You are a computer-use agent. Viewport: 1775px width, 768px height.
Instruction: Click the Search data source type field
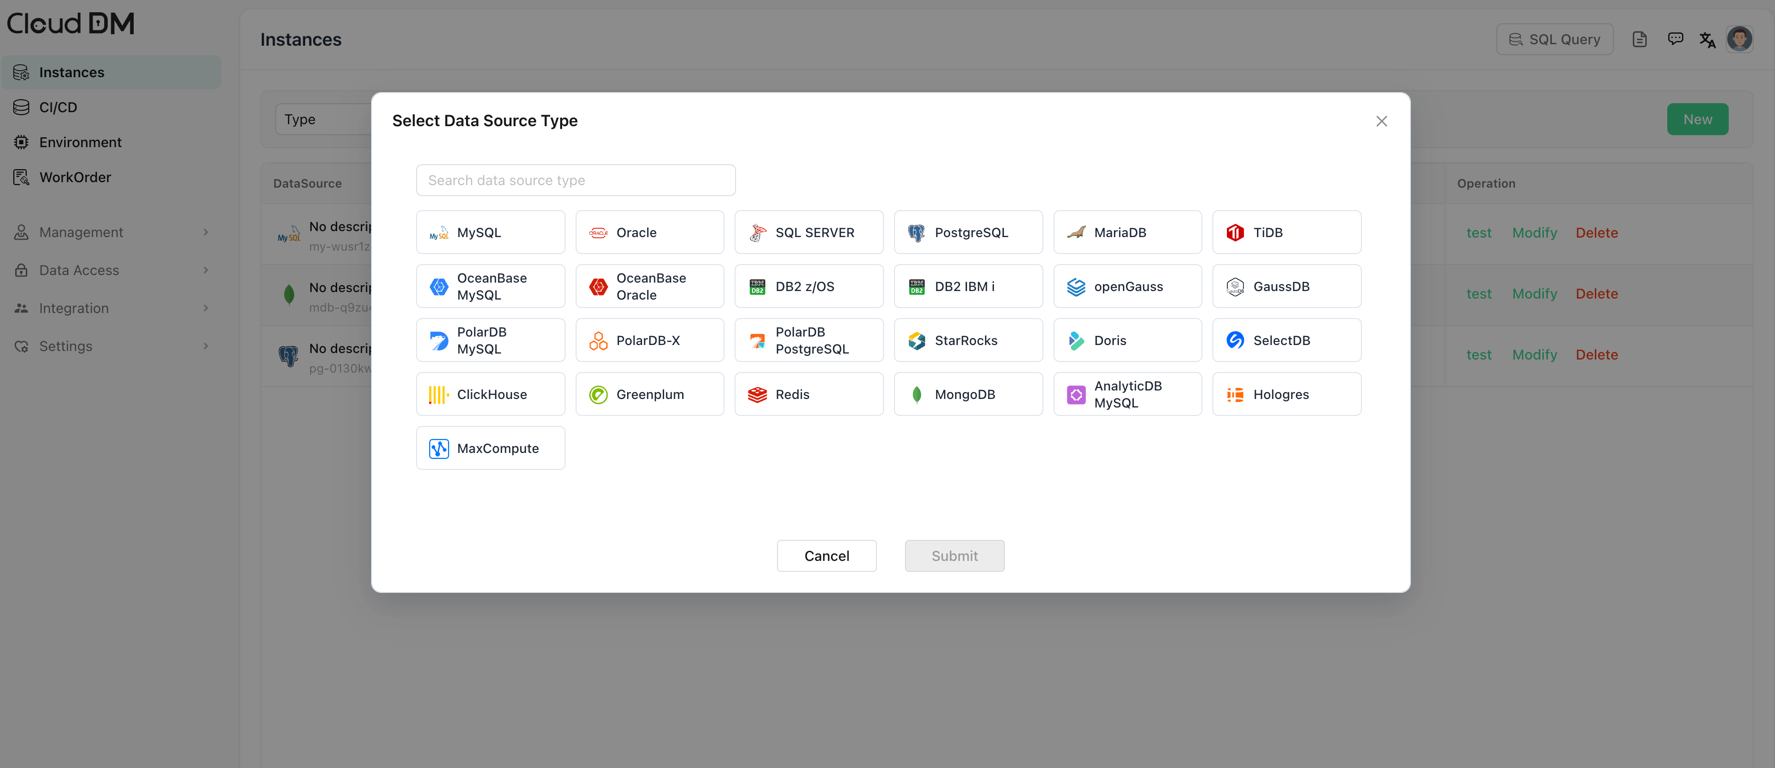pos(576,180)
